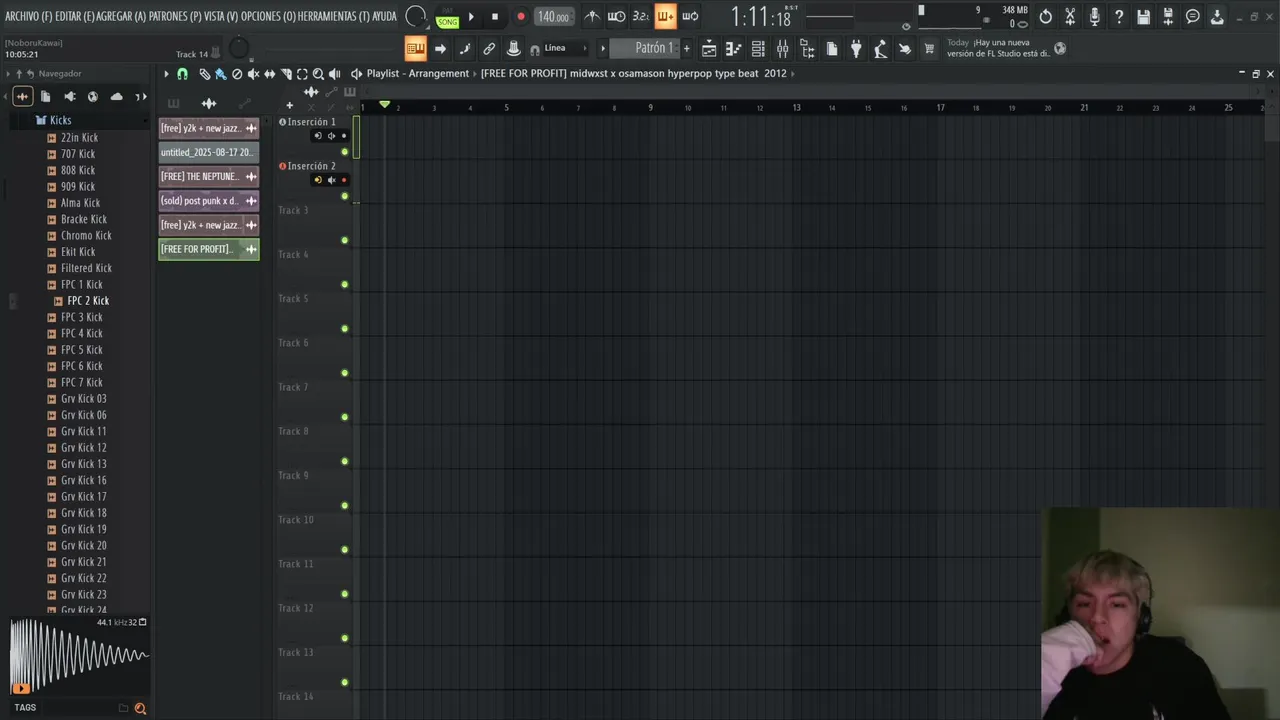
Task: Open PATRONES menu
Action: click(175, 17)
